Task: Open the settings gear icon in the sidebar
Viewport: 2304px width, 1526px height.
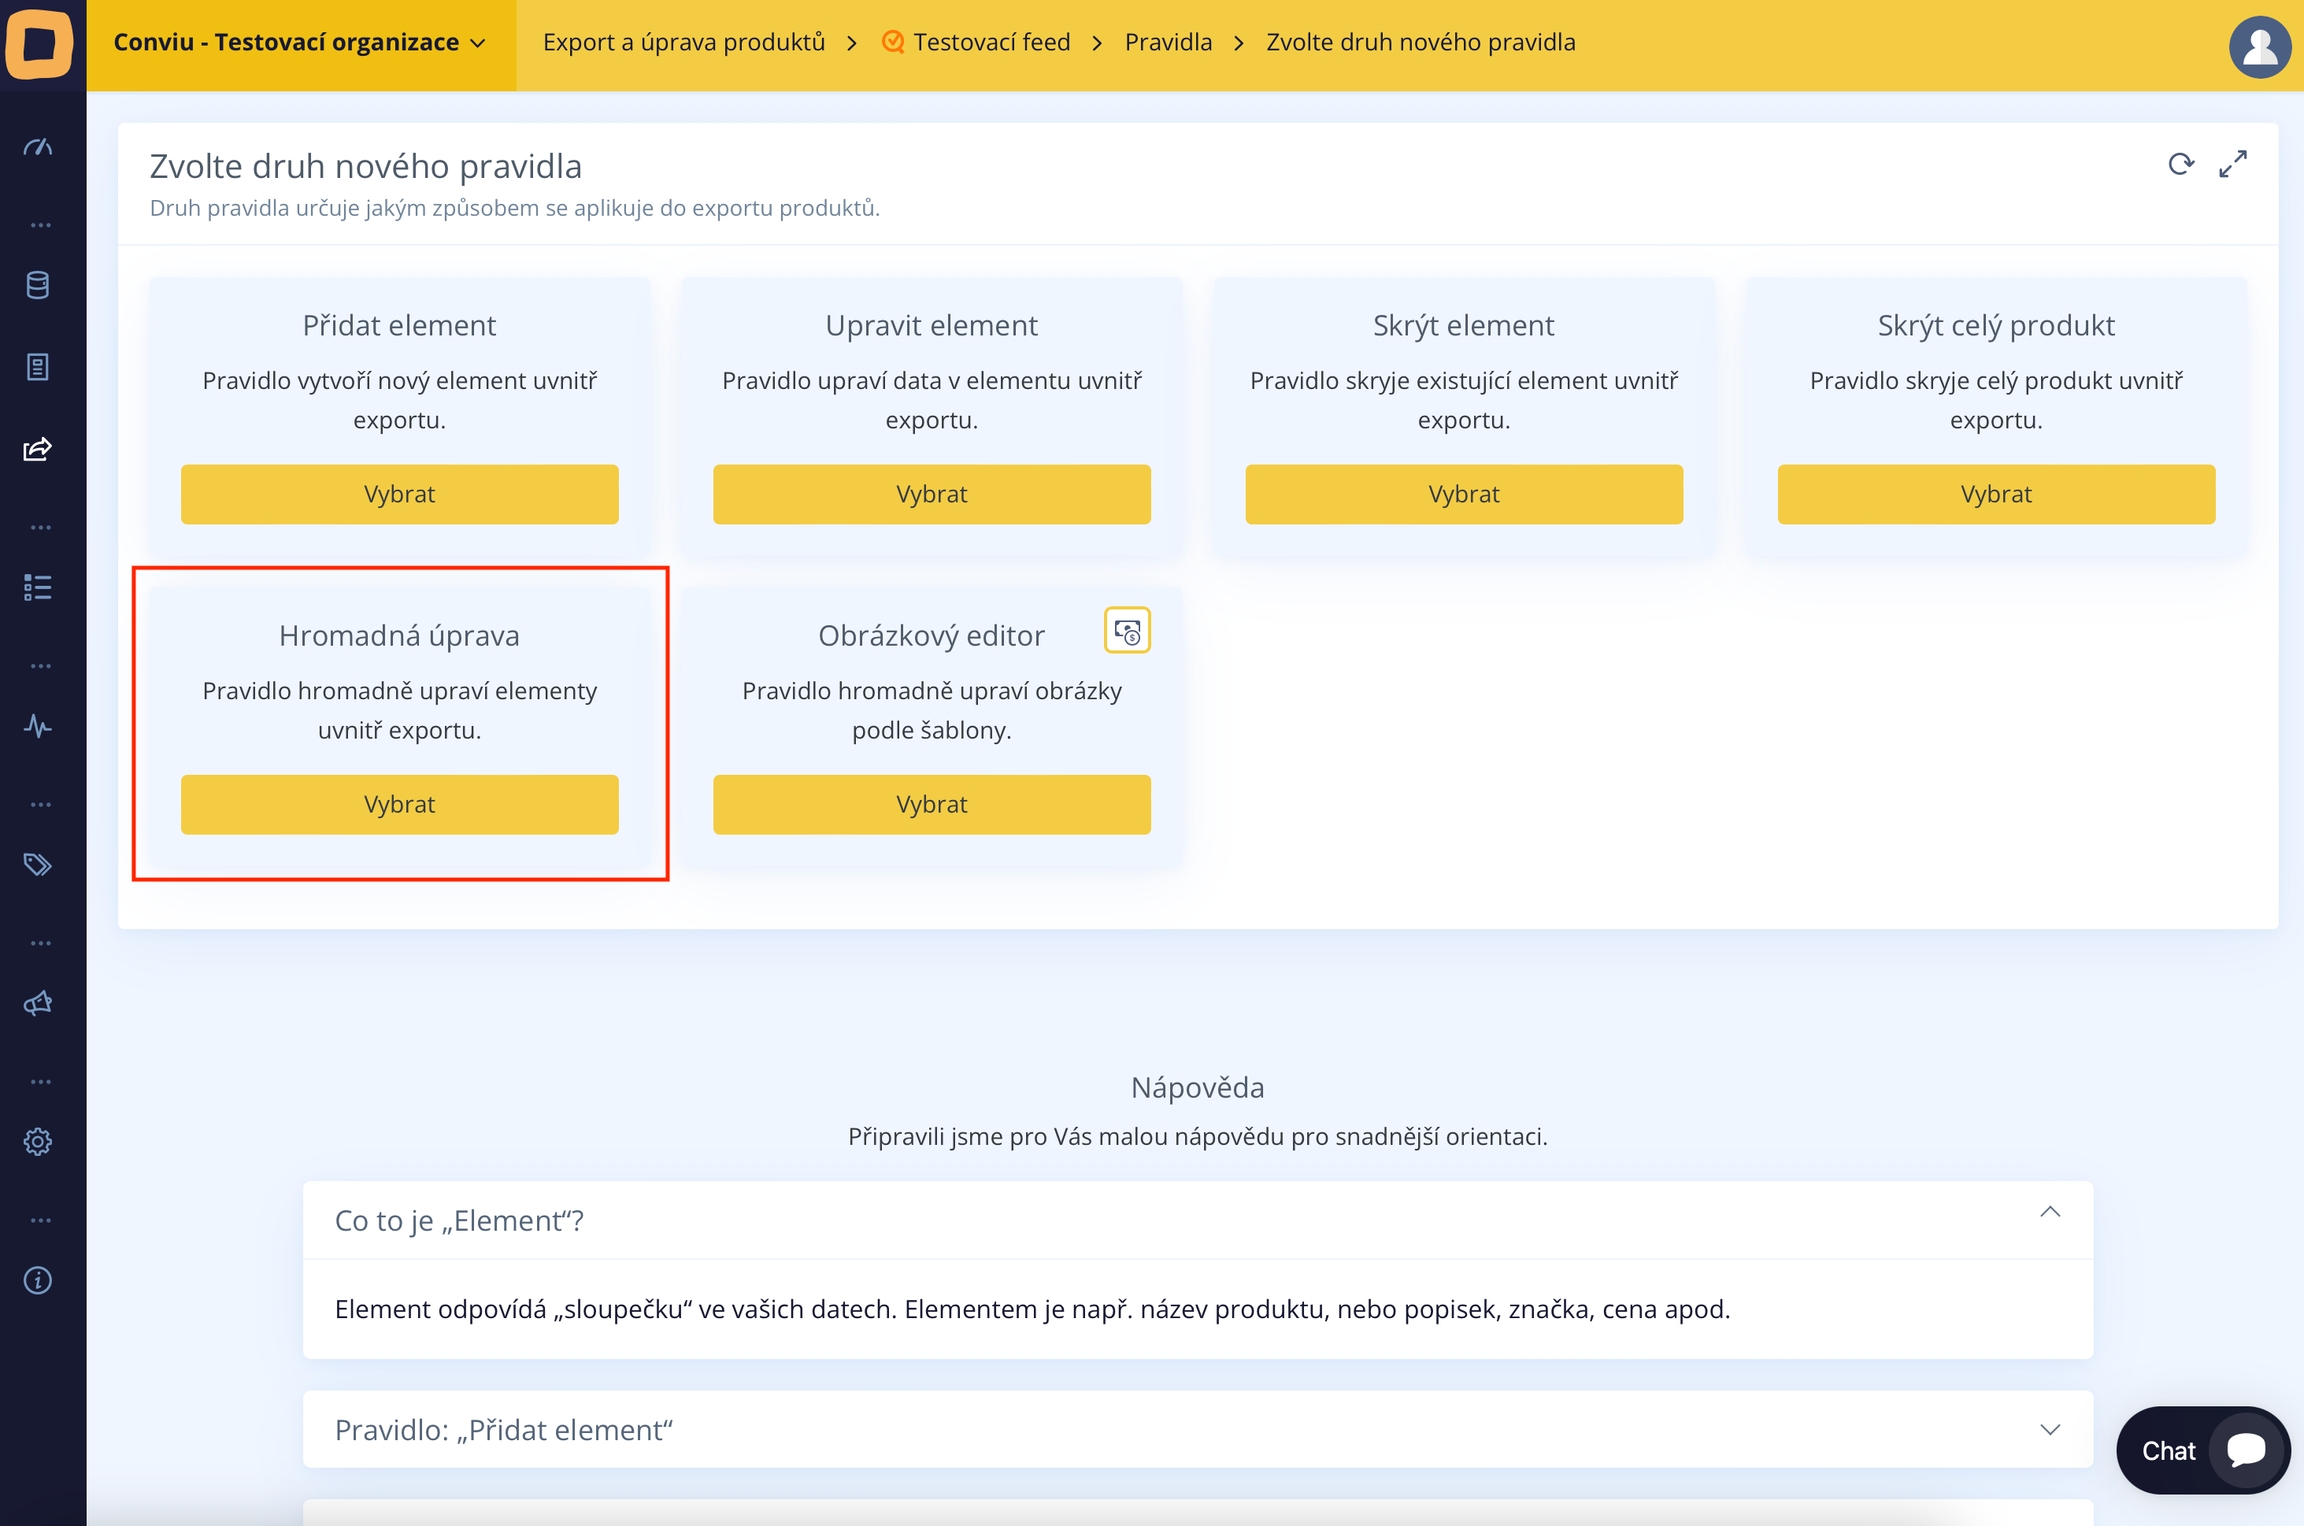Action: 38,1142
